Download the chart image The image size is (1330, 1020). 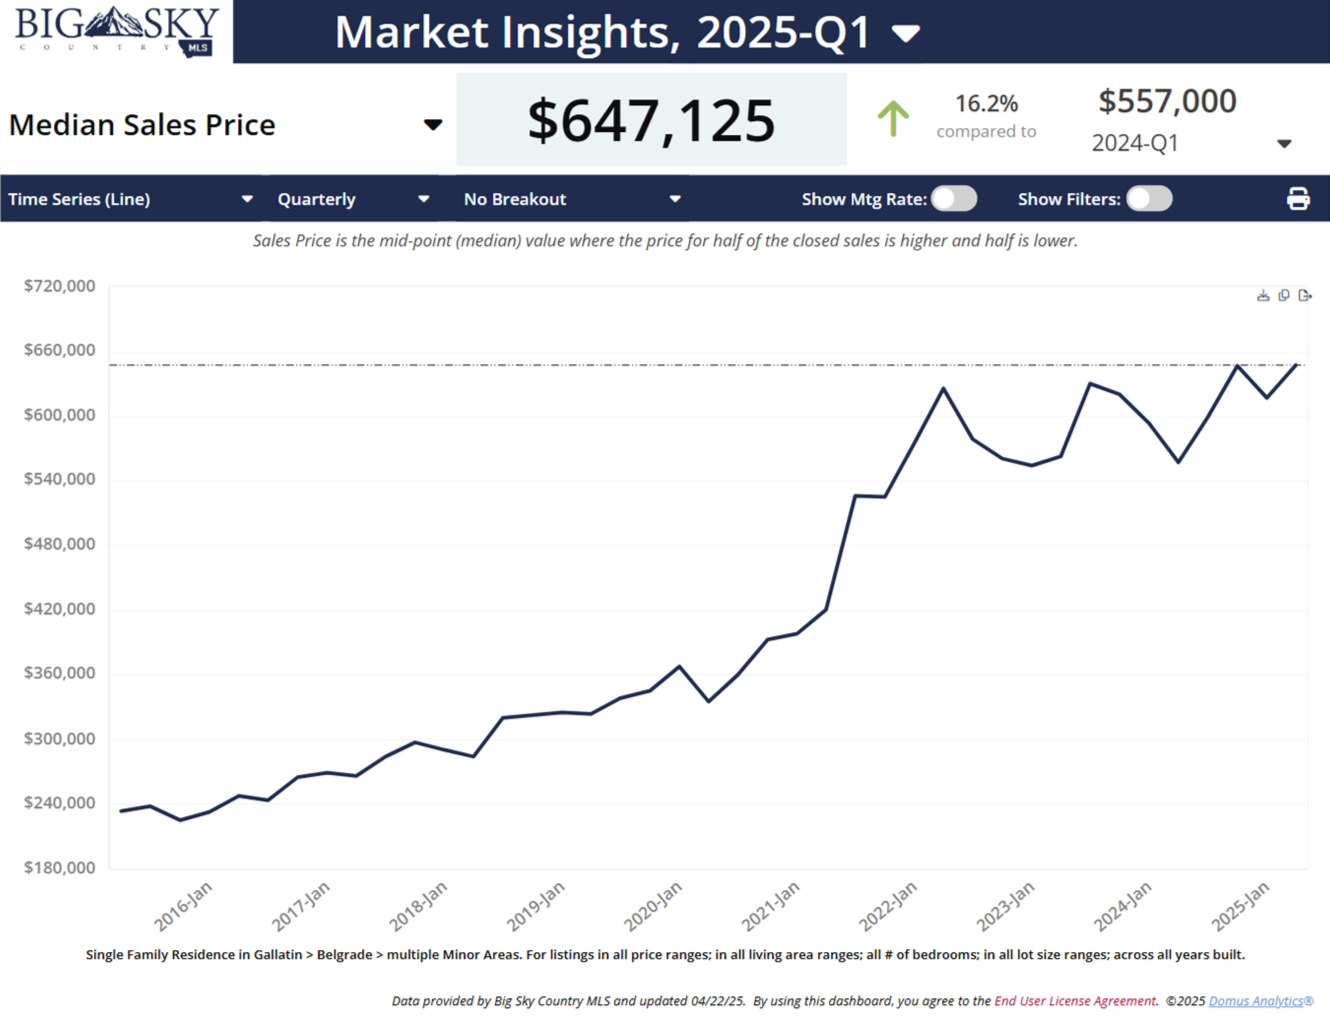tap(1263, 296)
